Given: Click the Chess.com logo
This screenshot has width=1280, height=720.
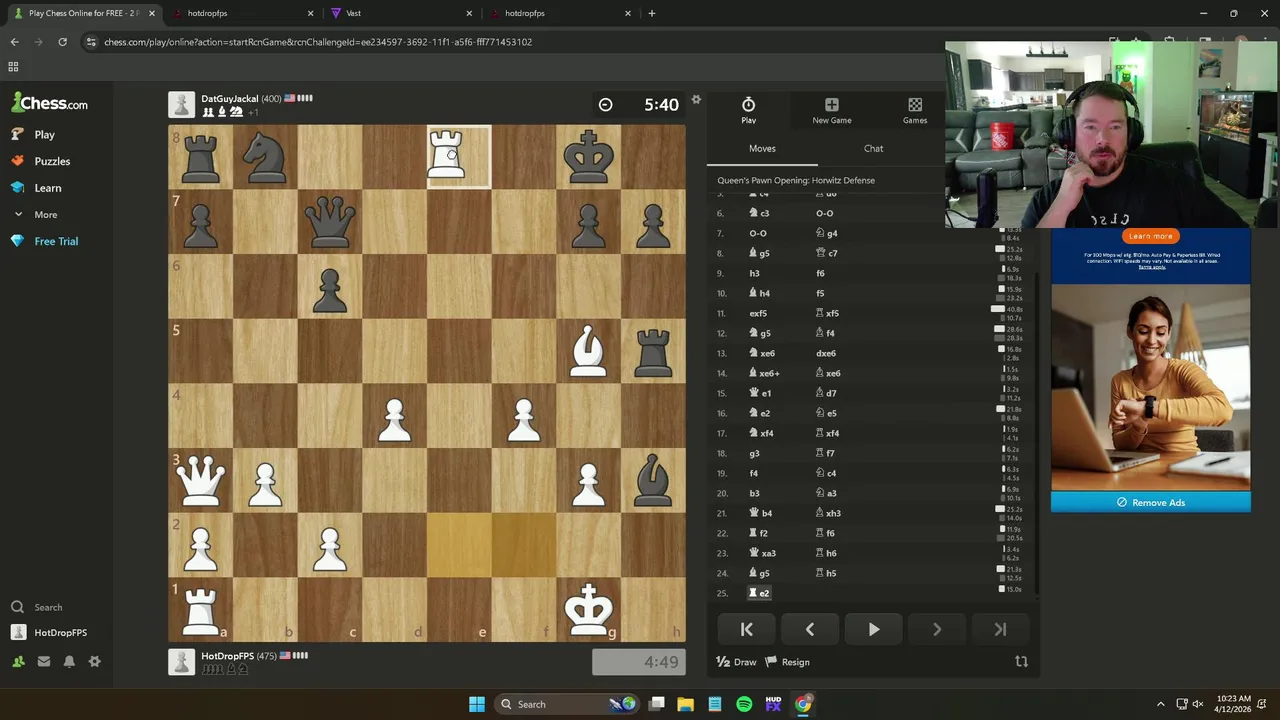Looking at the screenshot, I should 50,103.
